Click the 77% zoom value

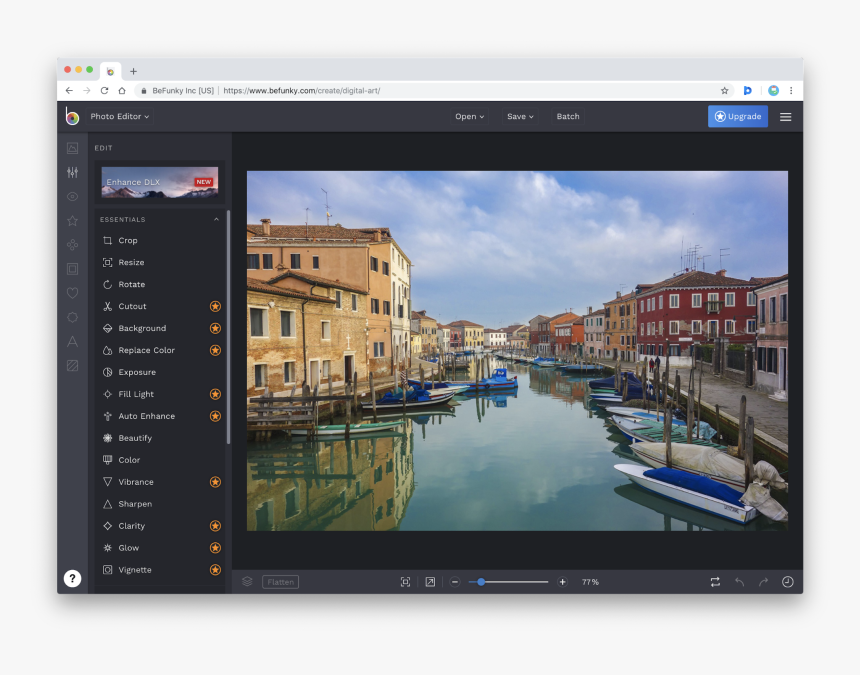pyautogui.click(x=590, y=582)
